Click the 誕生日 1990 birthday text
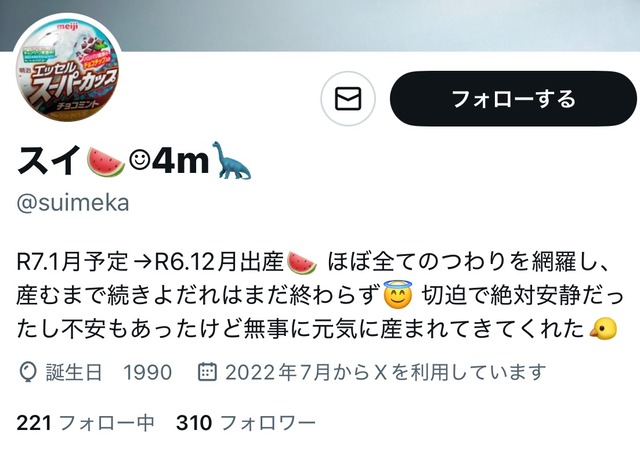Image resolution: width=640 pixels, height=459 pixels. [x=109, y=372]
